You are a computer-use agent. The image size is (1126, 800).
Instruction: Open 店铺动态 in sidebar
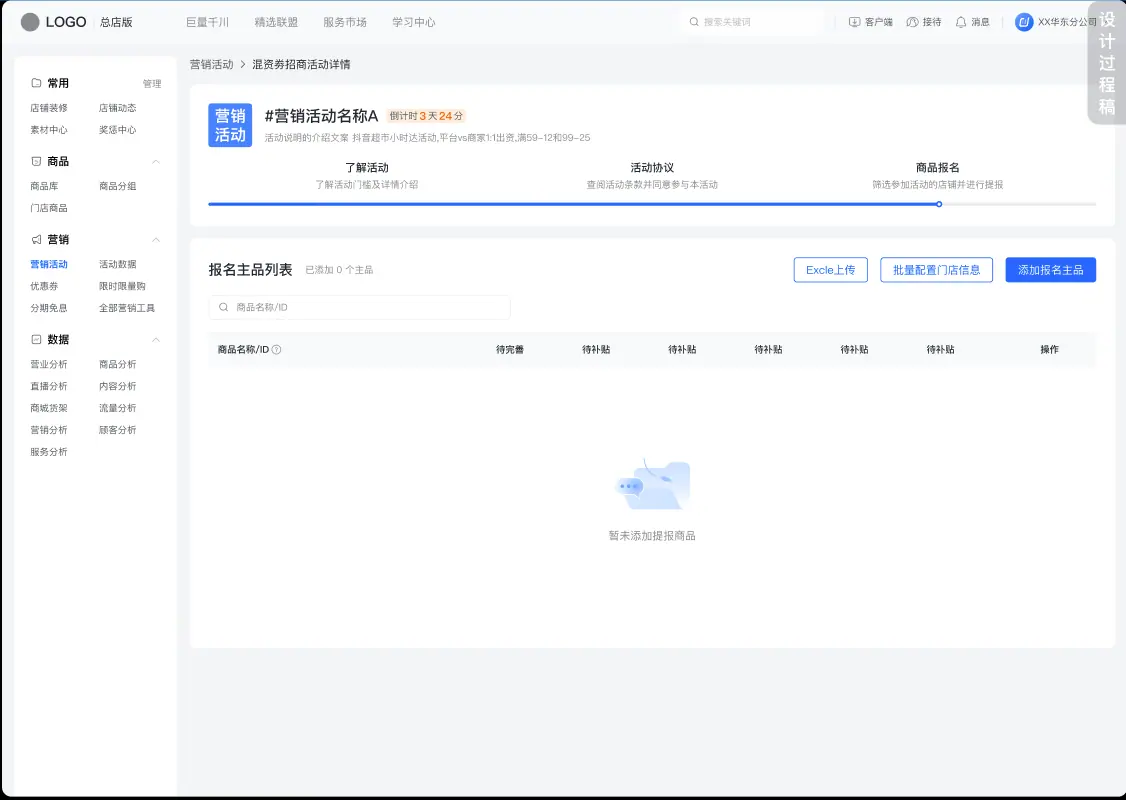tap(118, 108)
